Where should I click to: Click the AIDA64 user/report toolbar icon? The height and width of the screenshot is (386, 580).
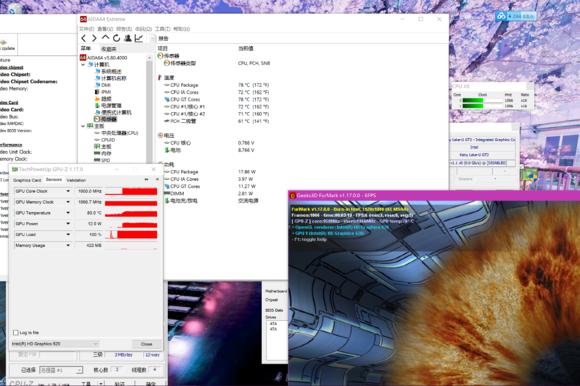[x=128, y=38]
